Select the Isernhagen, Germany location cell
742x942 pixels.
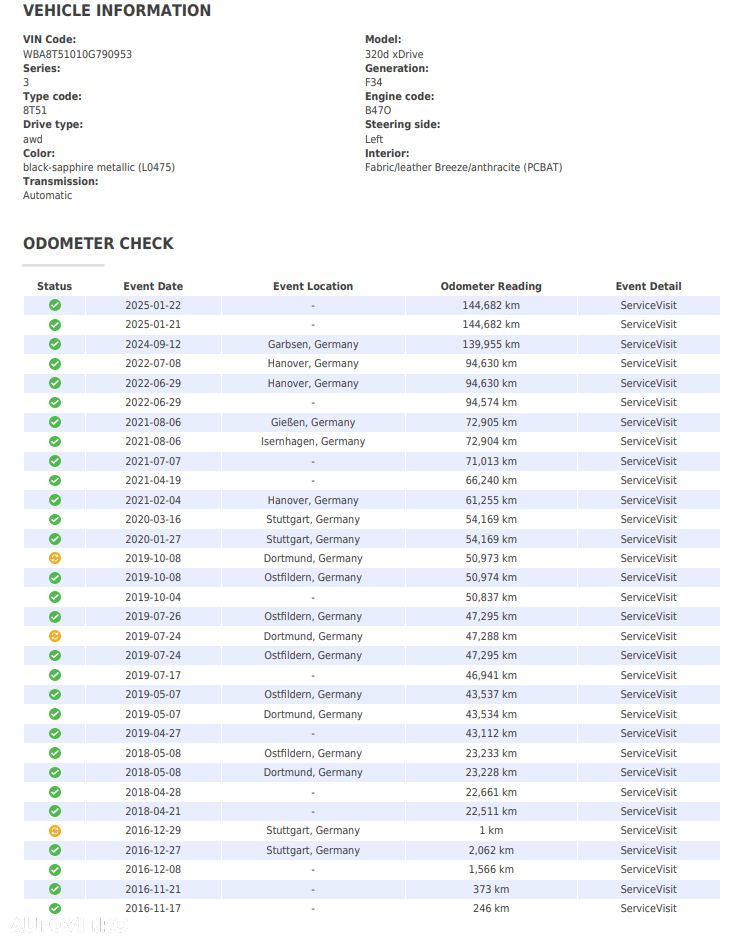pyautogui.click(x=313, y=442)
